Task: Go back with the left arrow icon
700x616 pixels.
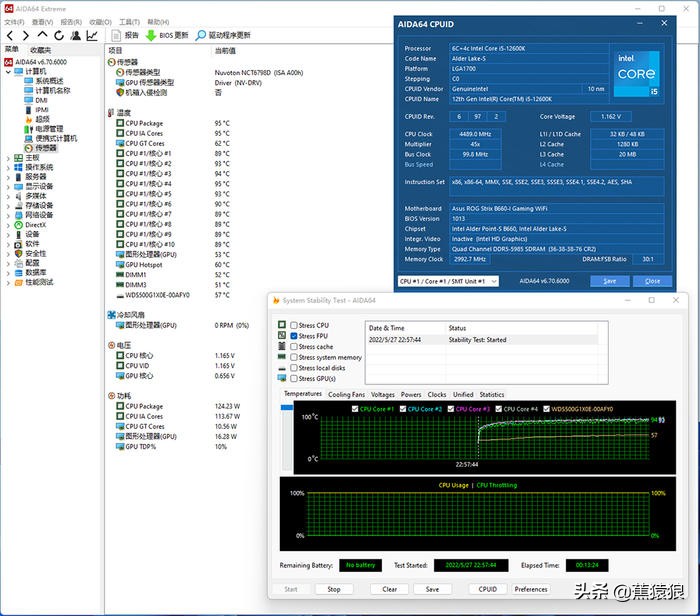Action: coord(10,35)
